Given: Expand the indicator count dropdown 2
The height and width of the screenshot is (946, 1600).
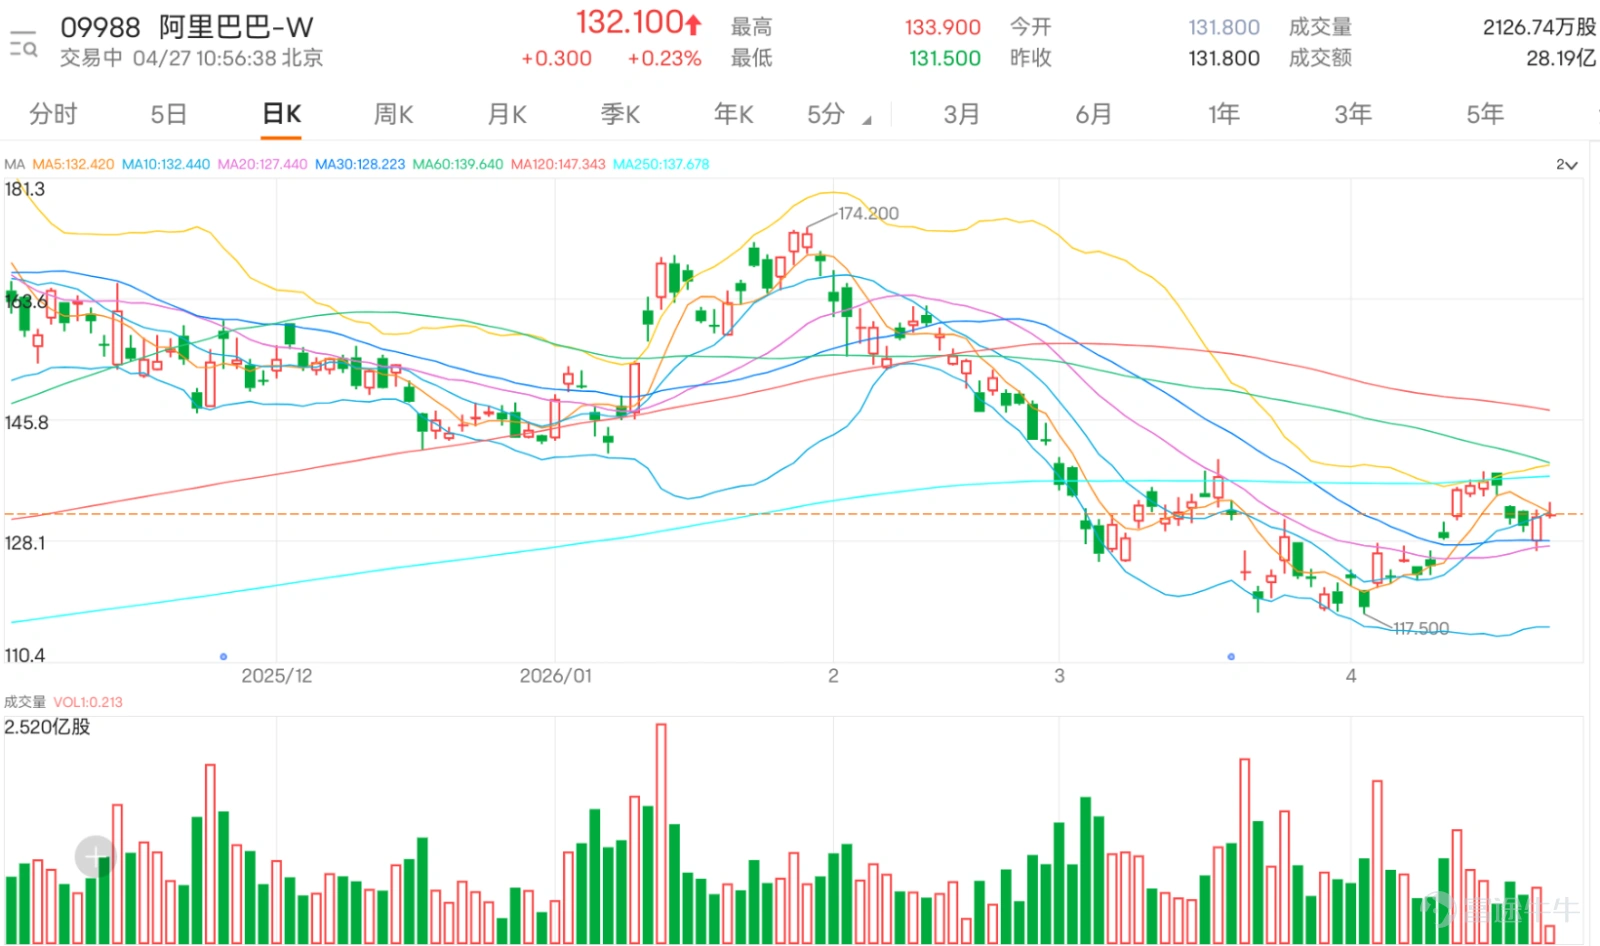Looking at the screenshot, I should 1566,164.
